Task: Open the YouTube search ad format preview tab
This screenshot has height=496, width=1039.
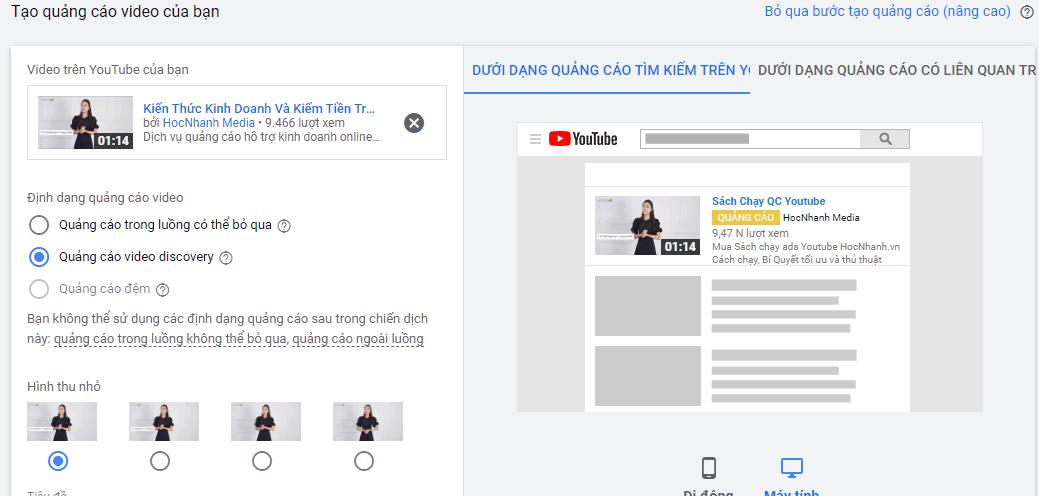Action: coord(610,71)
